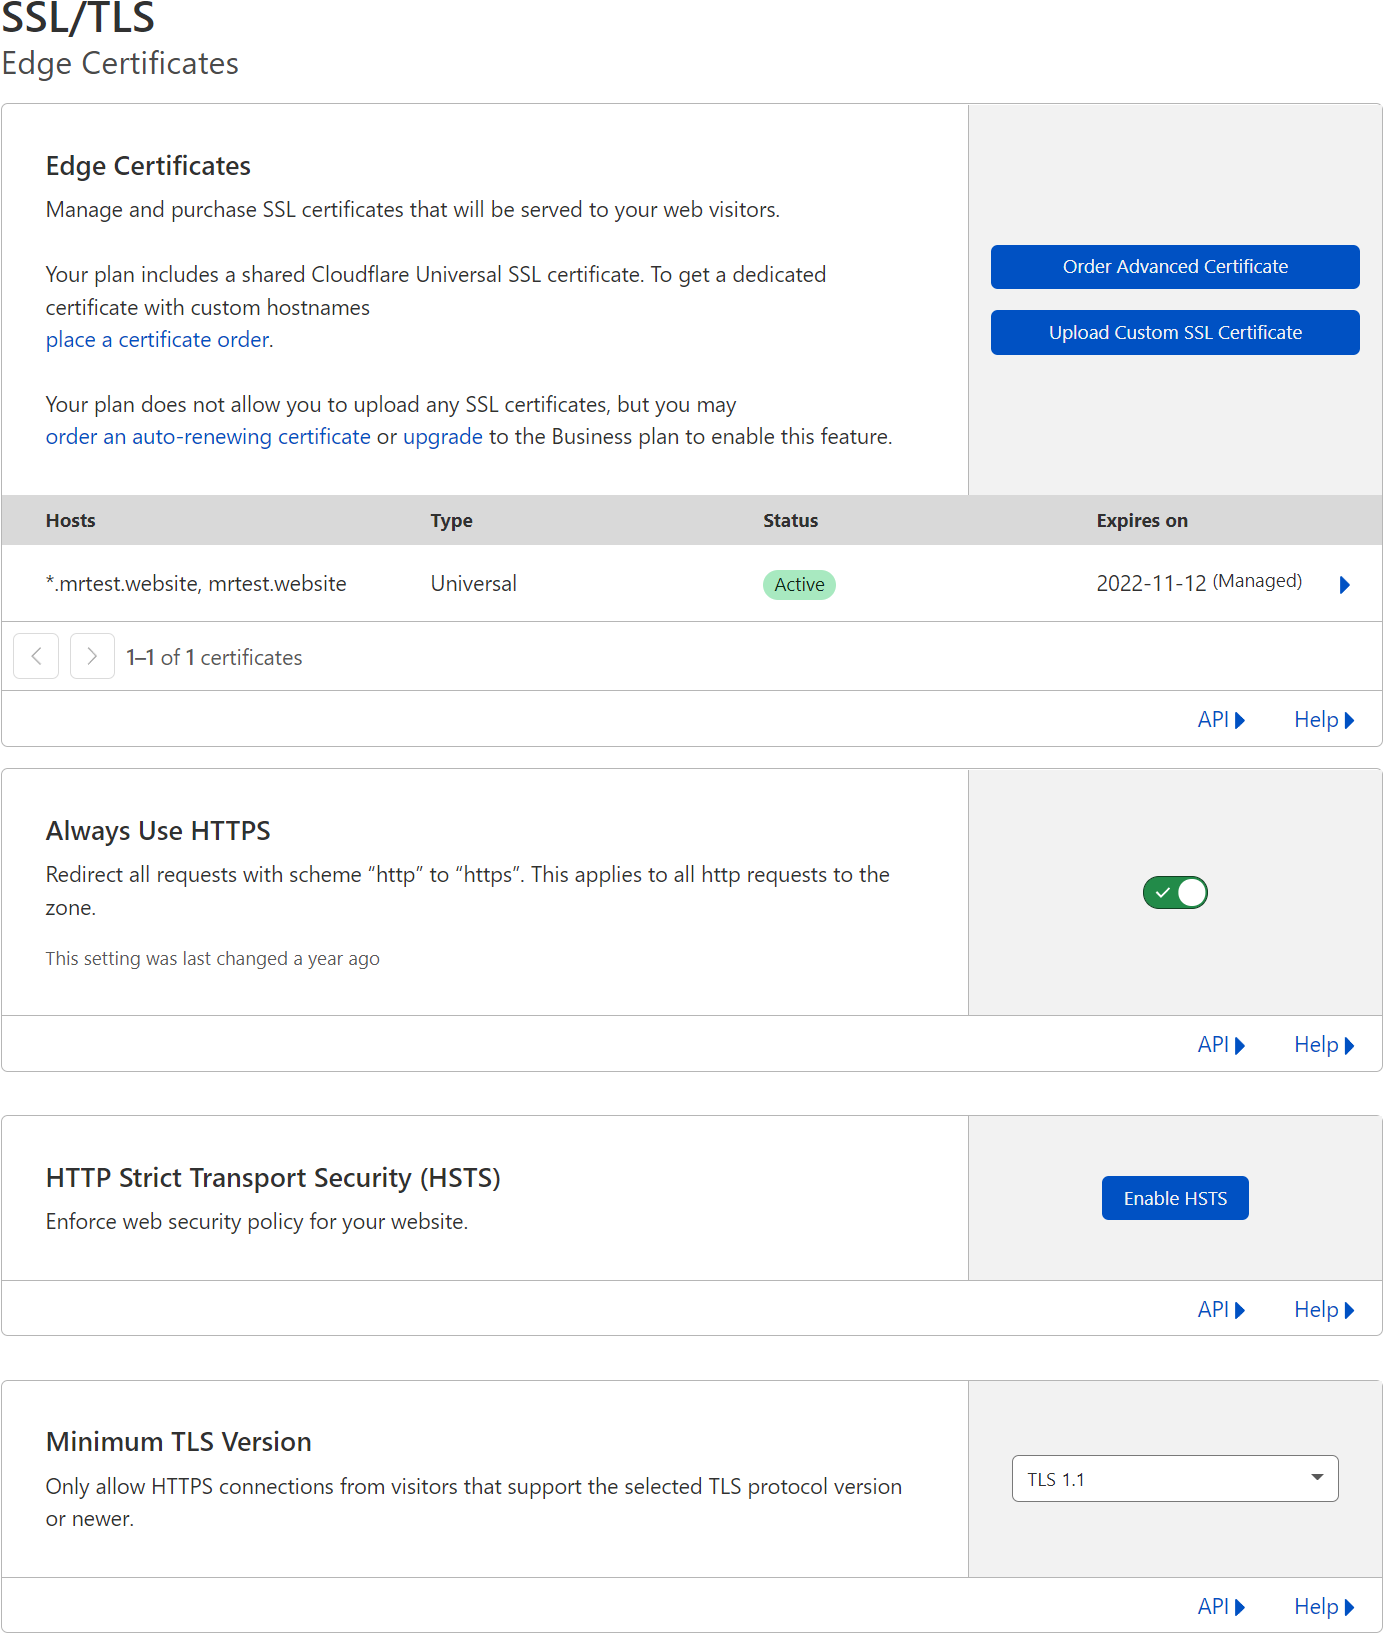Open Minimum TLS Version dropdown

(x=1175, y=1479)
